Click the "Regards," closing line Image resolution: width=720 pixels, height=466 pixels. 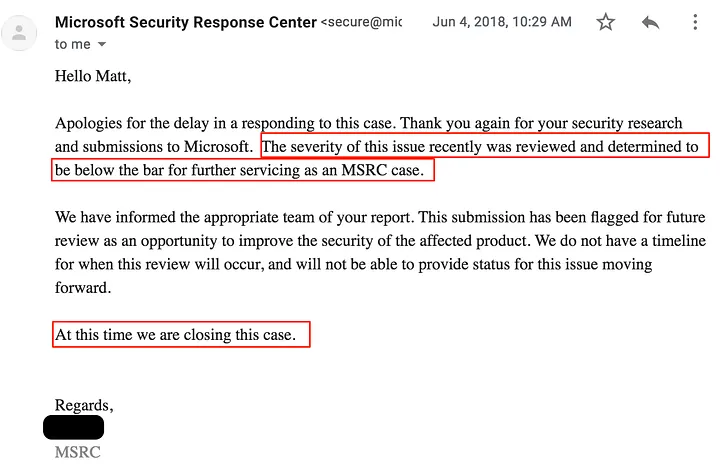click(84, 405)
